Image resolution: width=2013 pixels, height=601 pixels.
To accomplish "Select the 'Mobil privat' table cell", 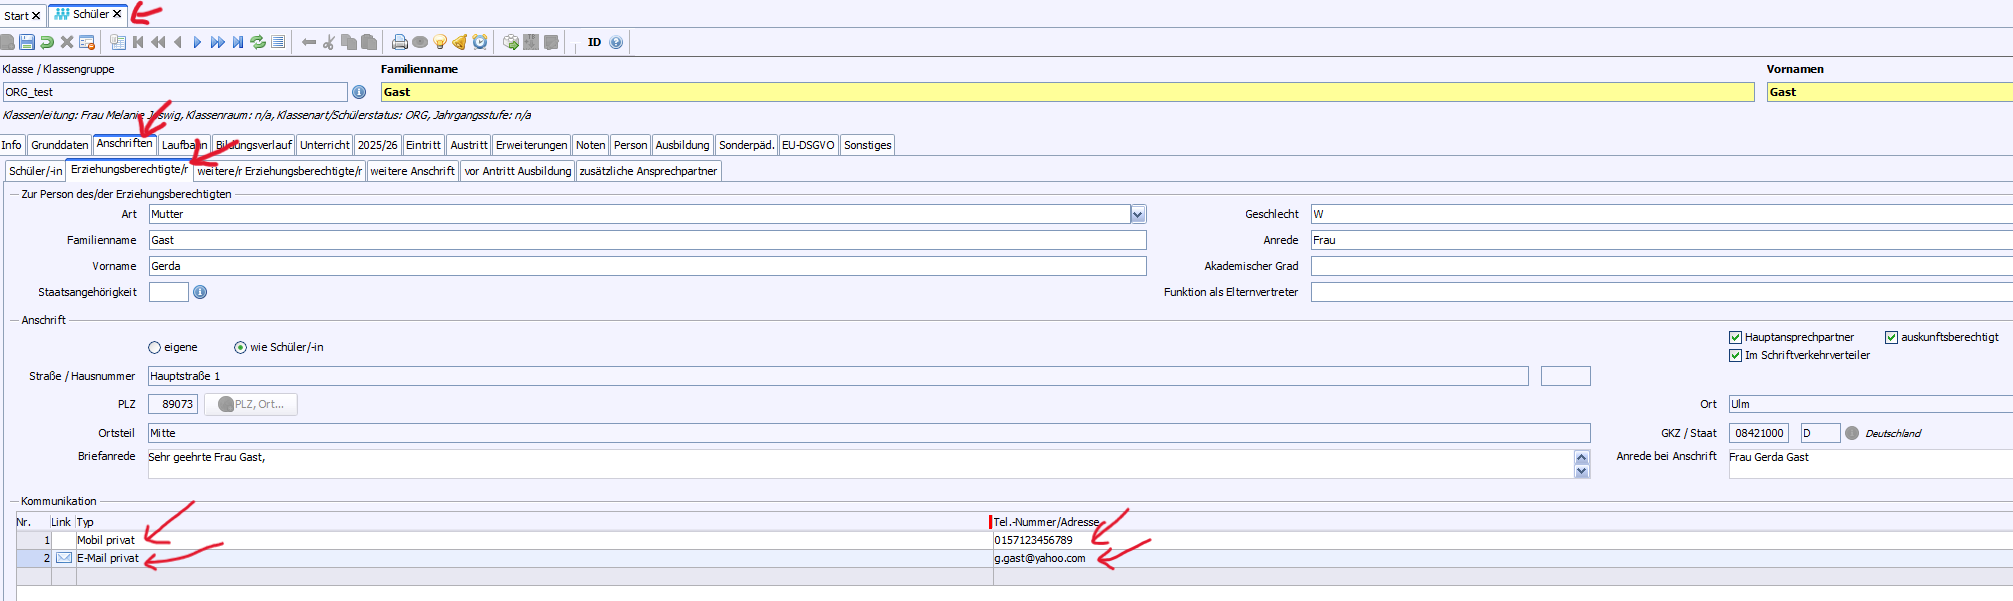I will tap(532, 540).
